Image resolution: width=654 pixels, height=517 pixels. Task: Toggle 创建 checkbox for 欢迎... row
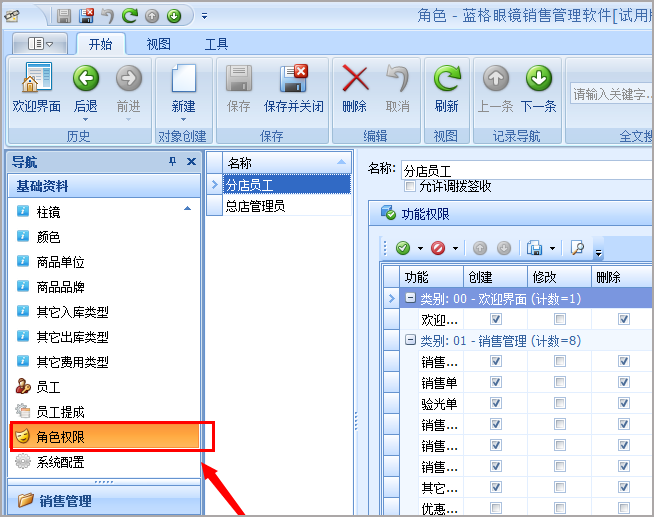tap(496, 319)
